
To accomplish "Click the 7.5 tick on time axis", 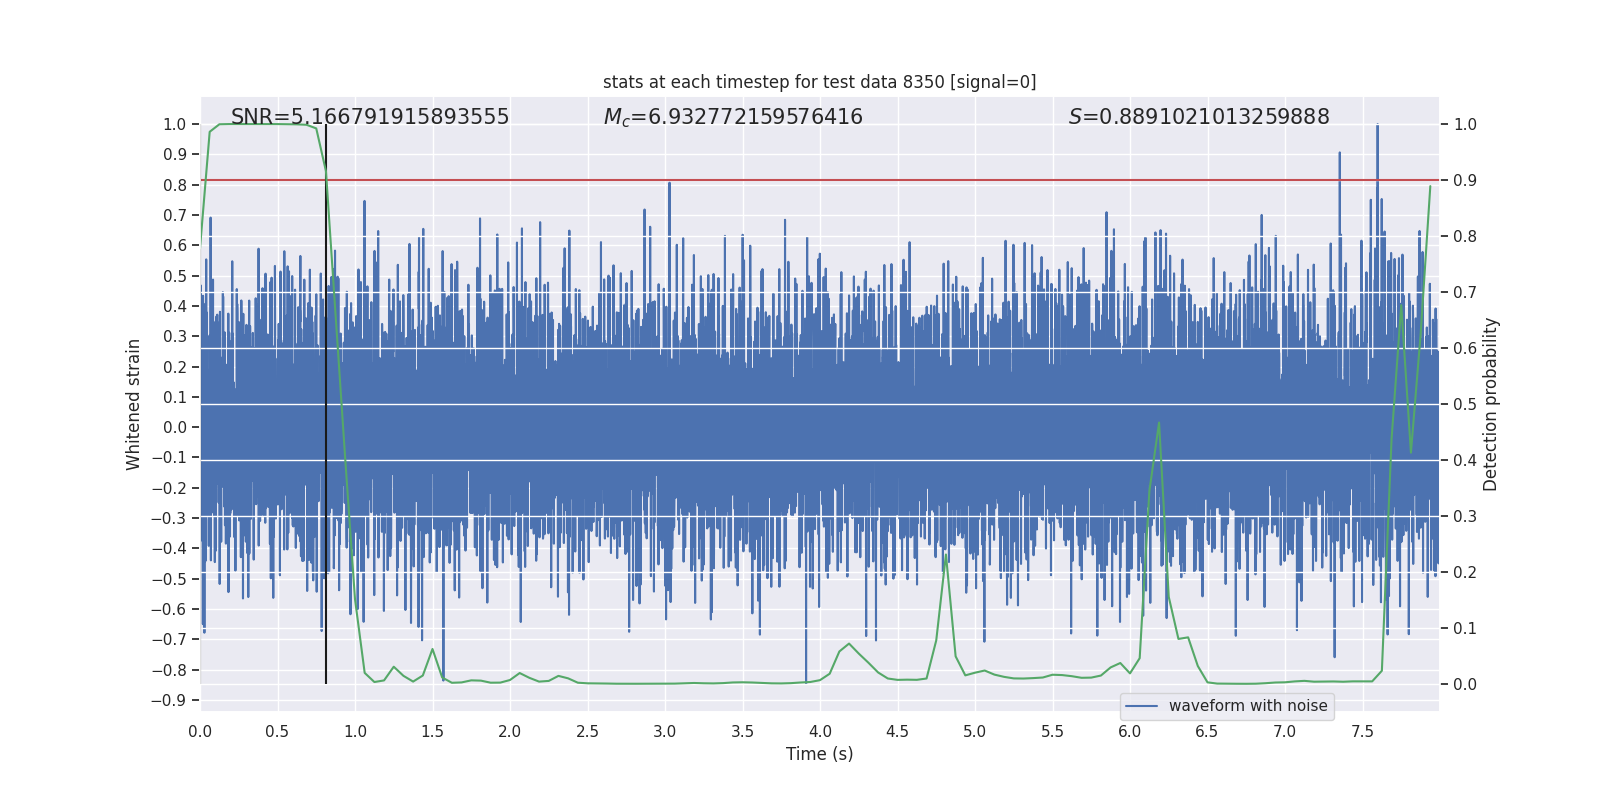I will [1361, 732].
